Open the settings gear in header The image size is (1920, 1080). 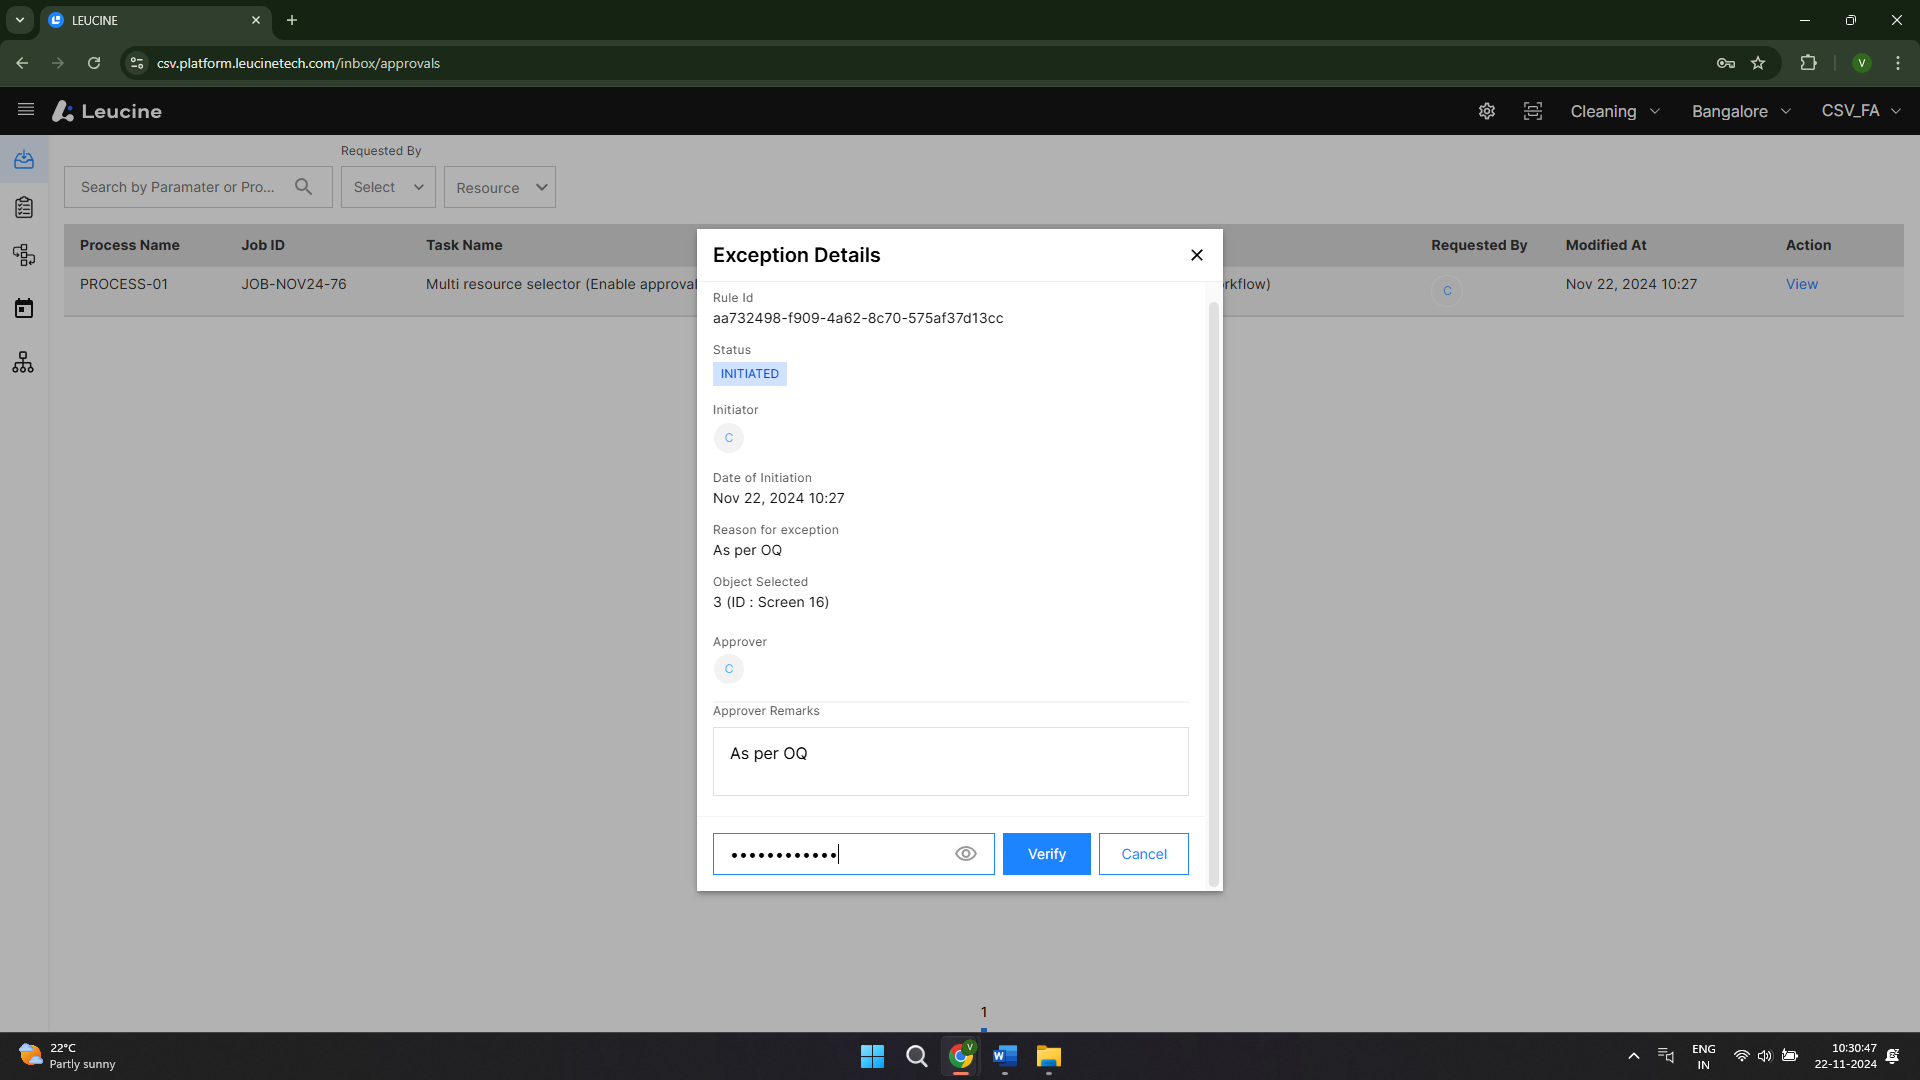tap(1487, 111)
